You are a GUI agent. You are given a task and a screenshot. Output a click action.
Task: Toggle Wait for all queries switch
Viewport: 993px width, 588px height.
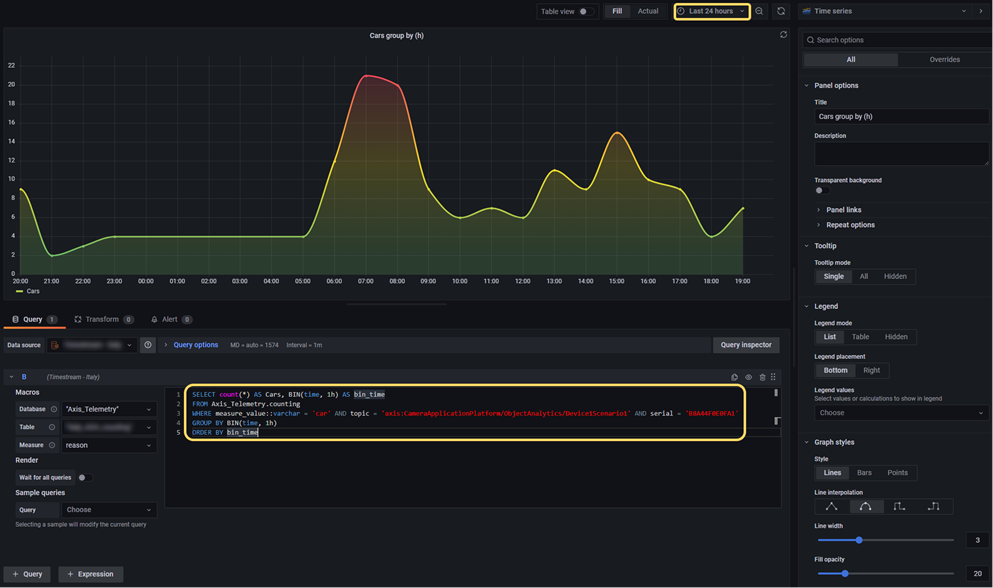85,478
